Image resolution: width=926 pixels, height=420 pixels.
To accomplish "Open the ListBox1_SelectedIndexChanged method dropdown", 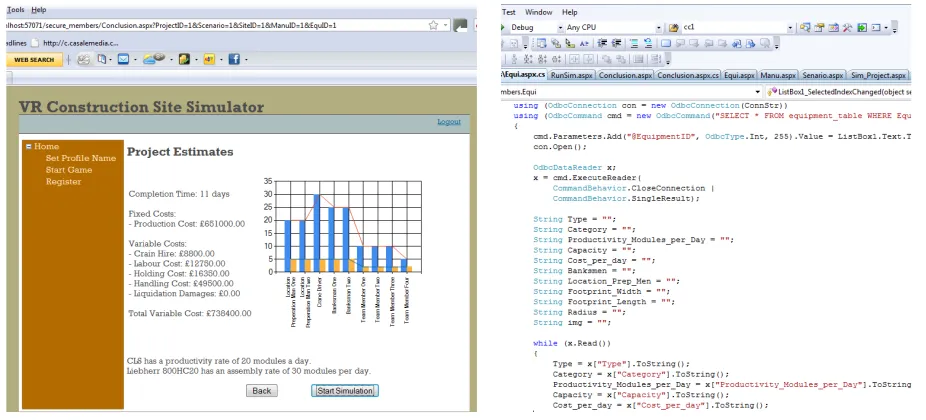I will click(838, 92).
